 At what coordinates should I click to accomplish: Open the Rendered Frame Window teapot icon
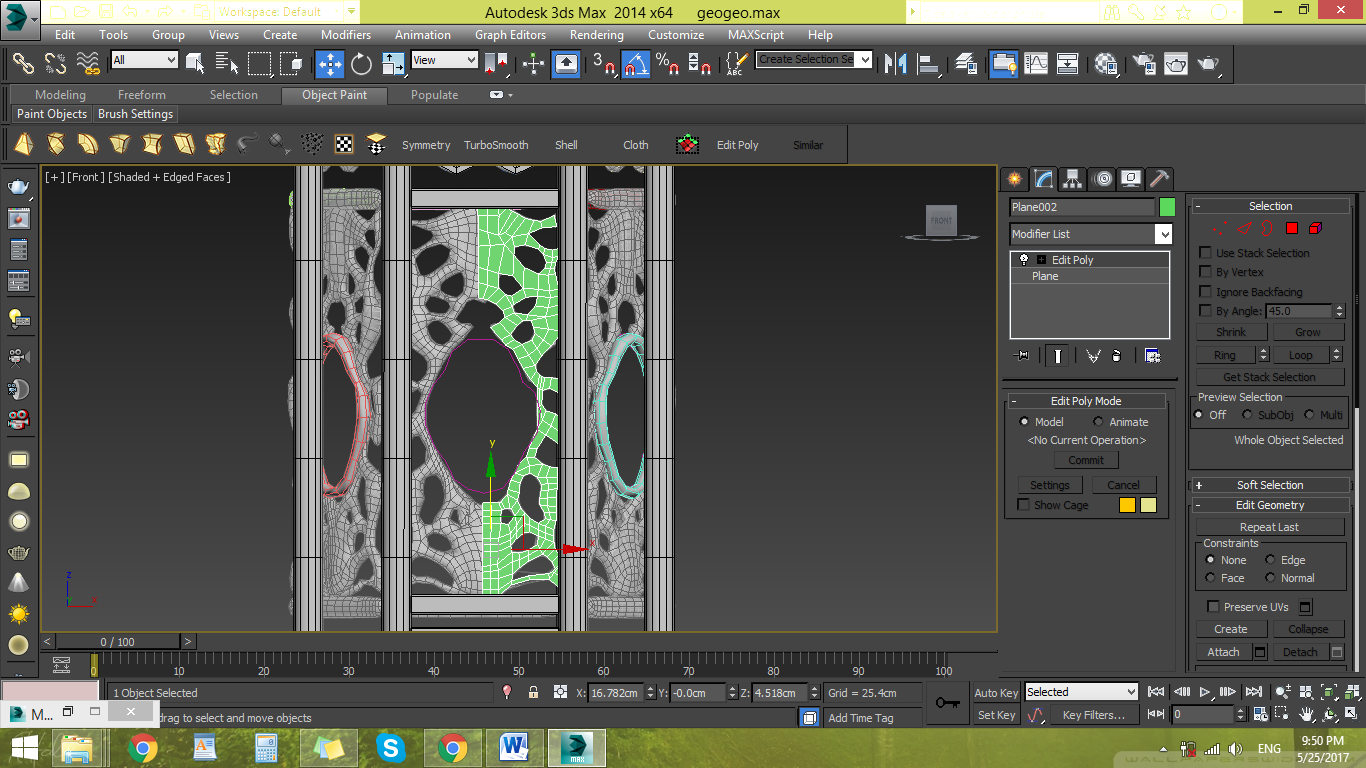(x=1175, y=64)
